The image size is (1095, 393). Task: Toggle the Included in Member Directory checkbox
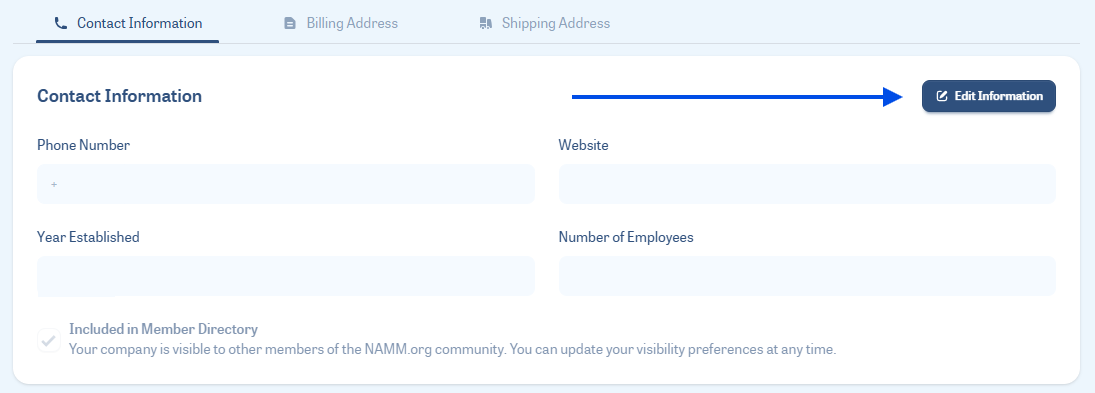pyautogui.click(x=49, y=341)
